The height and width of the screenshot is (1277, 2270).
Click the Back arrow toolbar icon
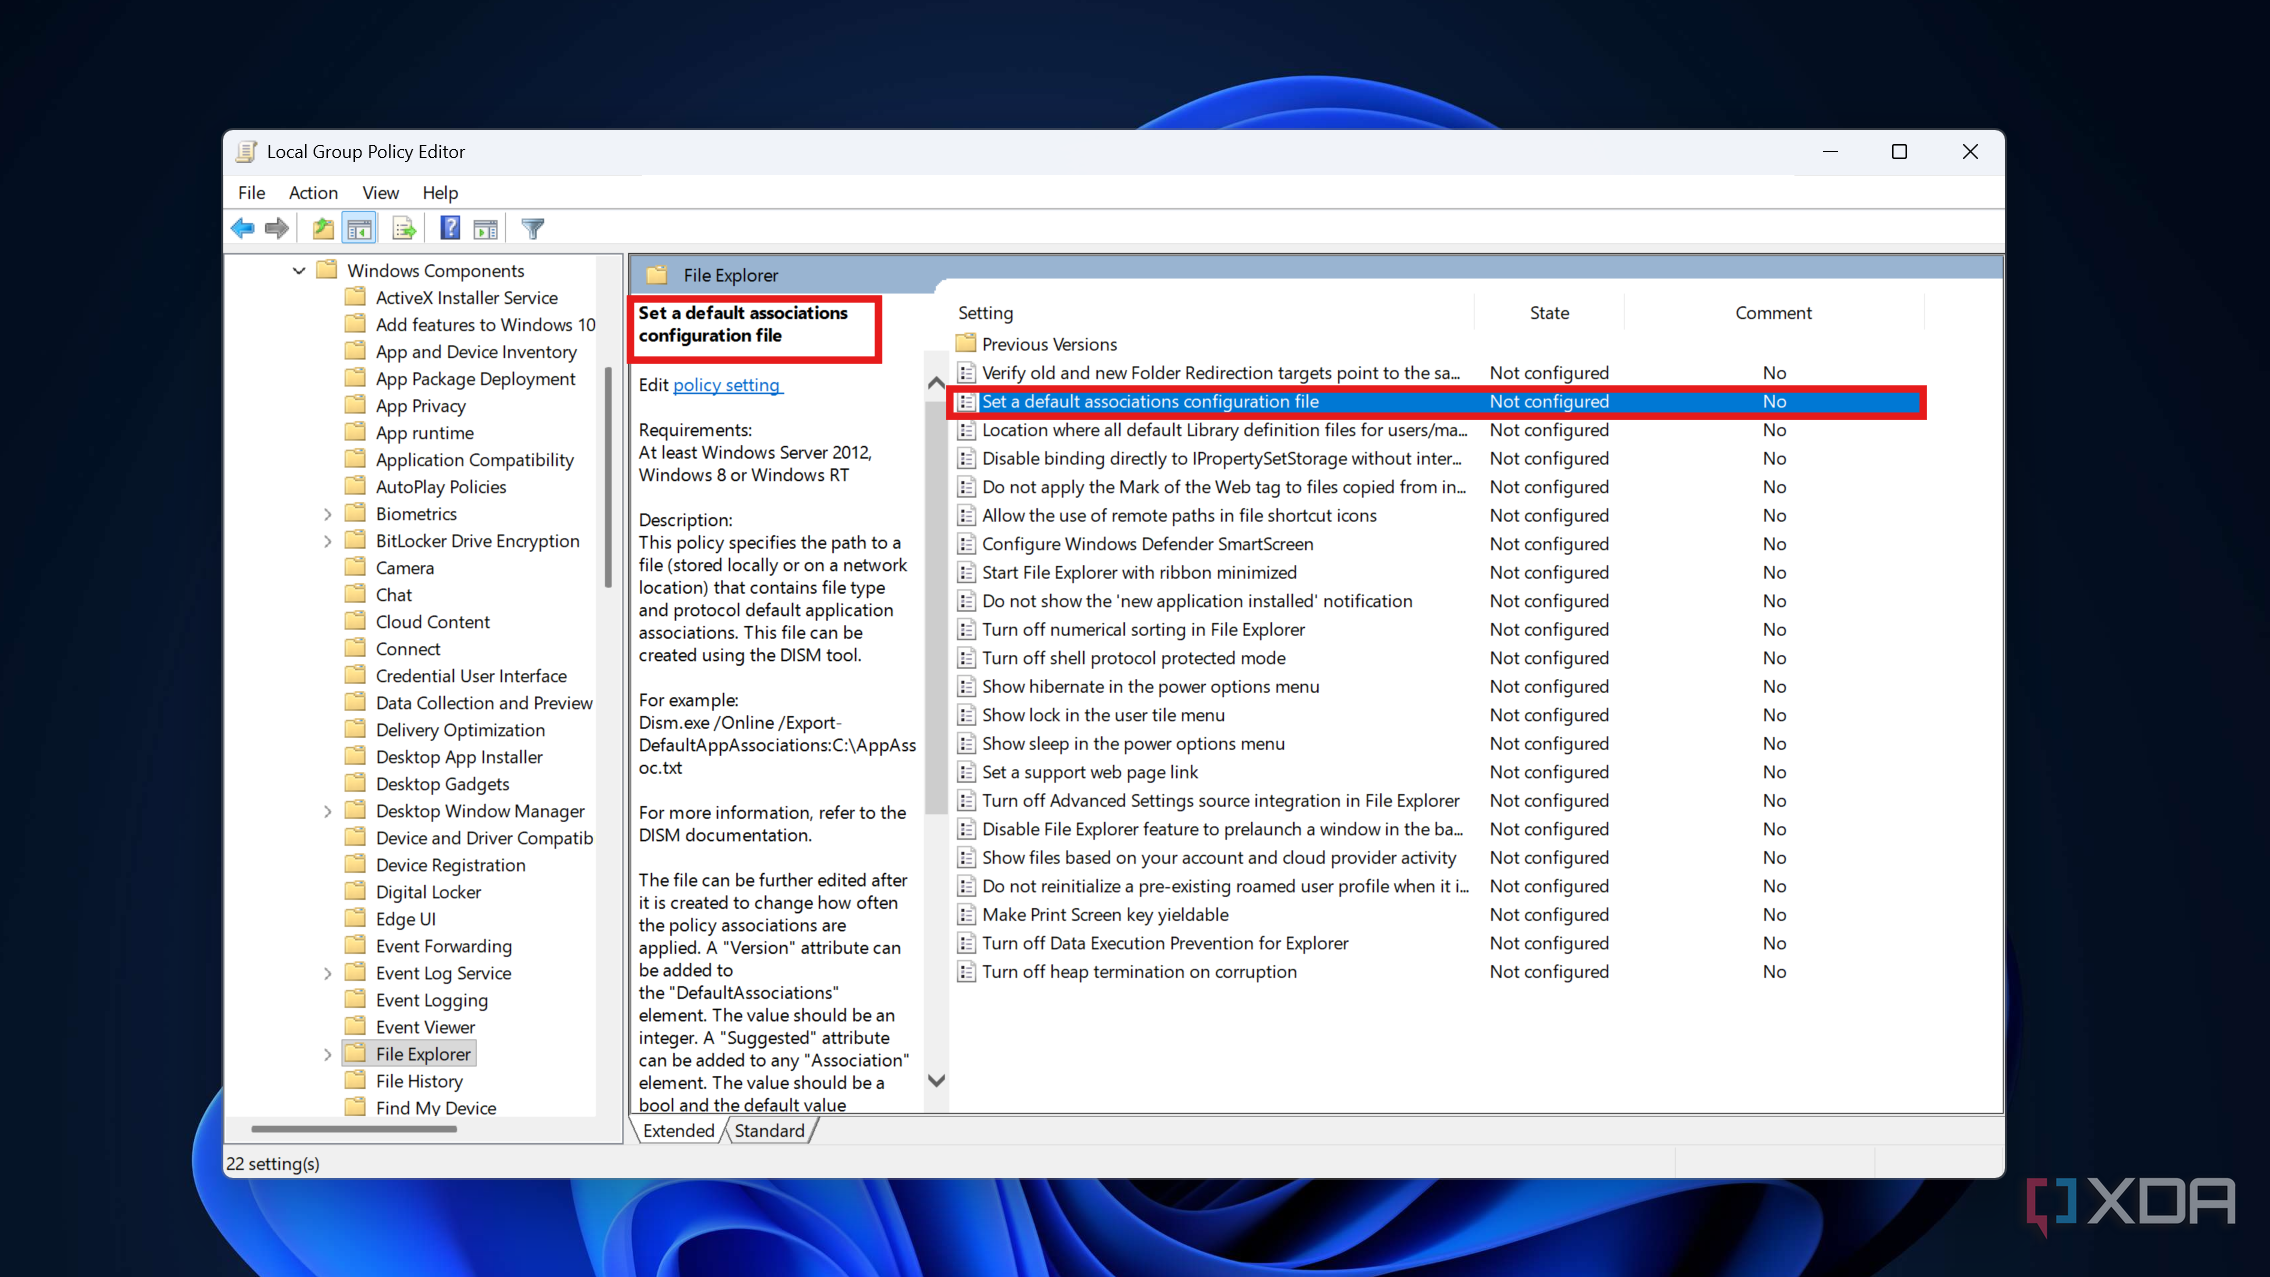(243, 229)
